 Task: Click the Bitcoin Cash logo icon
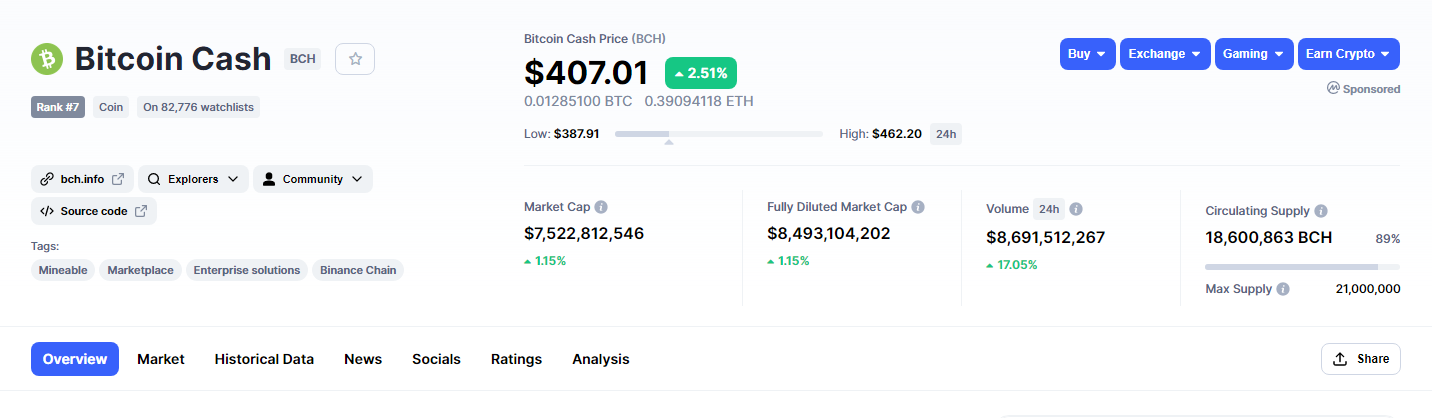pyautogui.click(x=47, y=59)
